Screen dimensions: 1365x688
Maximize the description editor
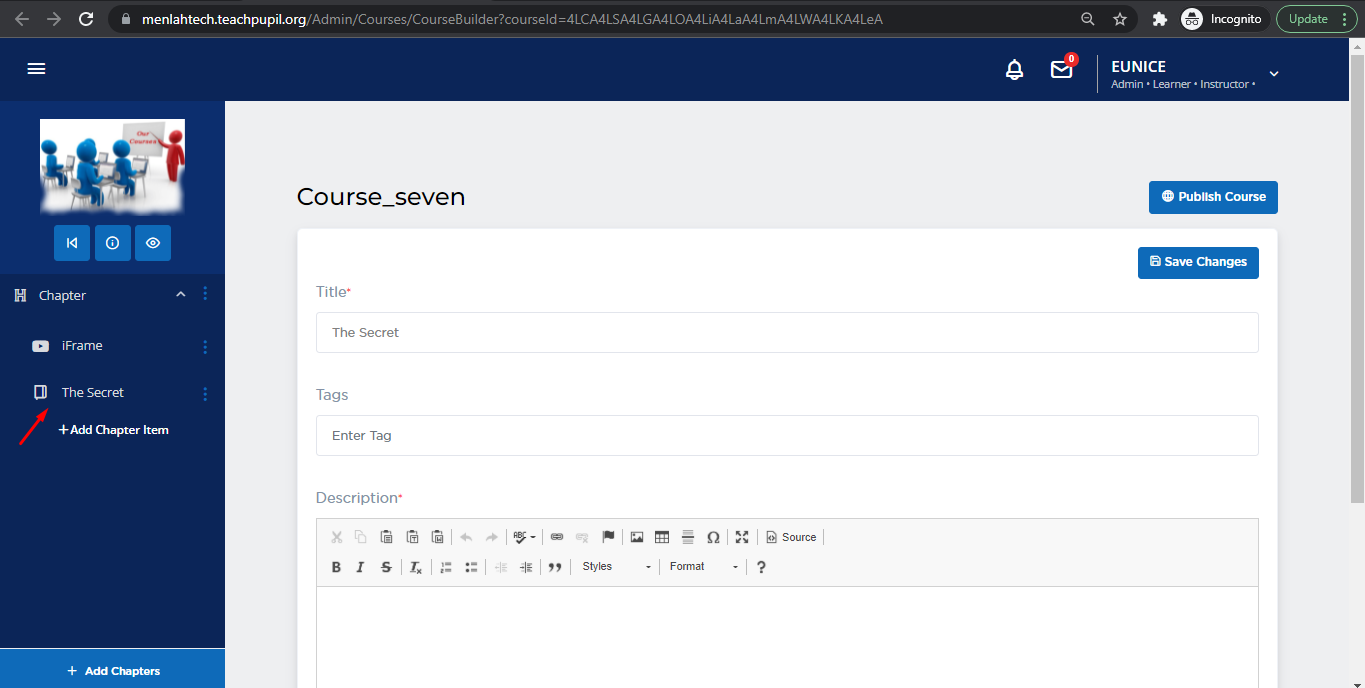pyautogui.click(x=742, y=537)
